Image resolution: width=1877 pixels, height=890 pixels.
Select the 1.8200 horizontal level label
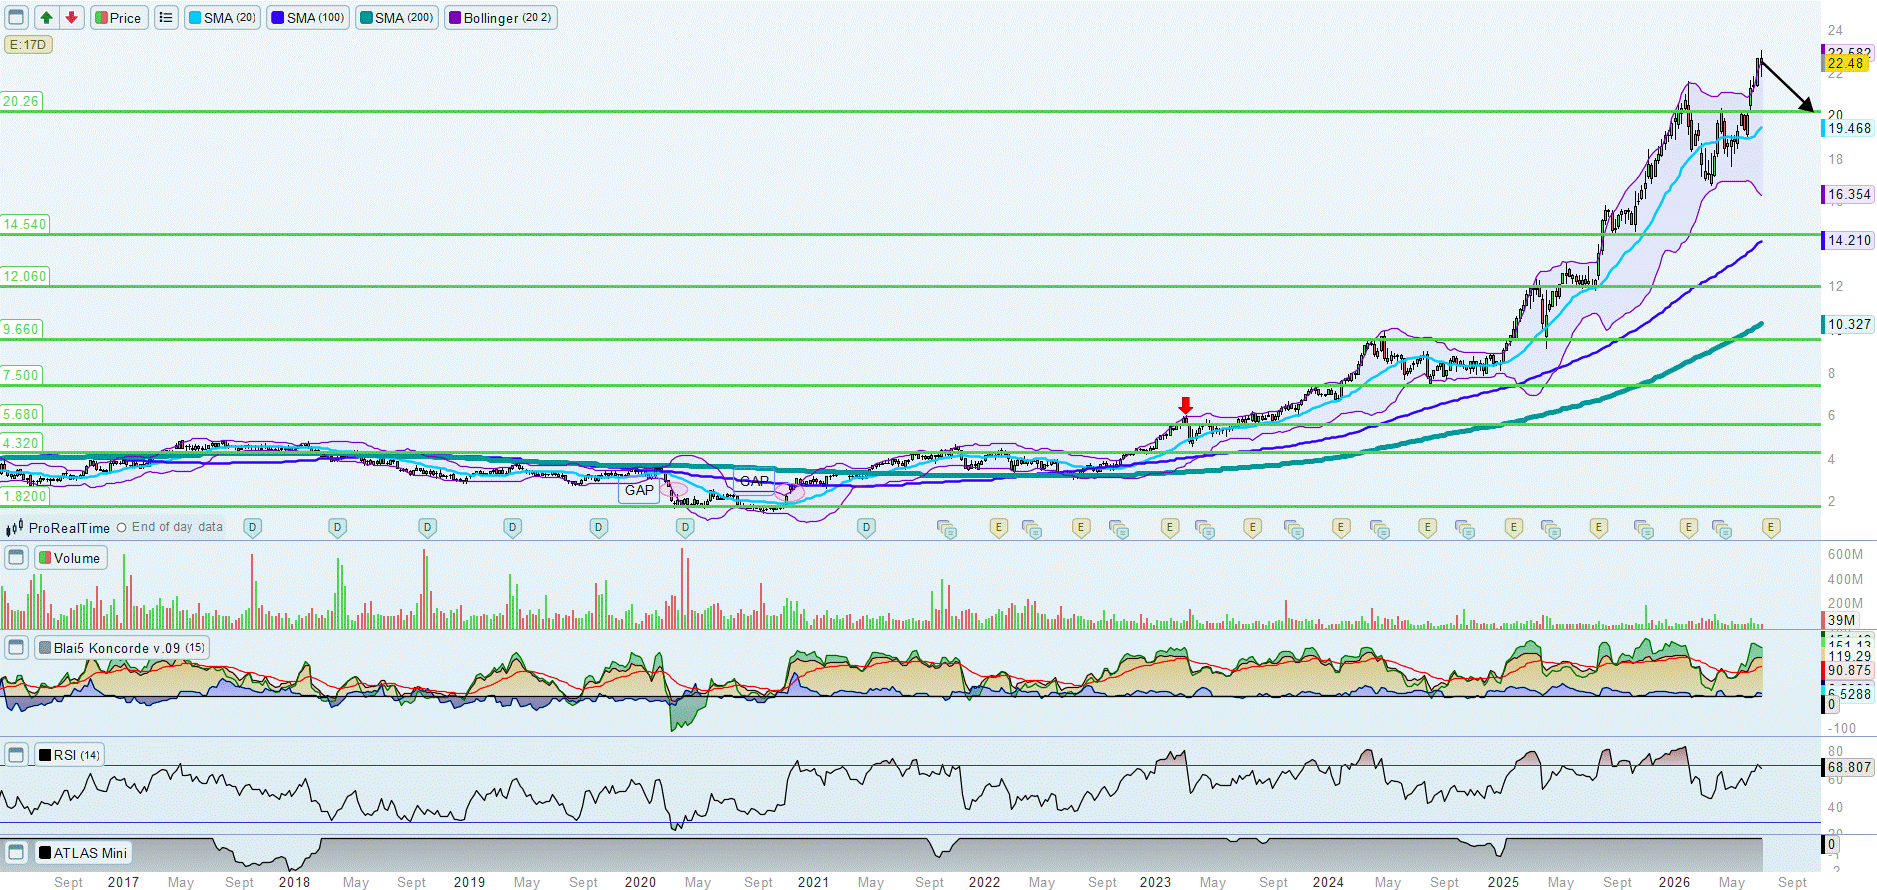click(x=25, y=496)
